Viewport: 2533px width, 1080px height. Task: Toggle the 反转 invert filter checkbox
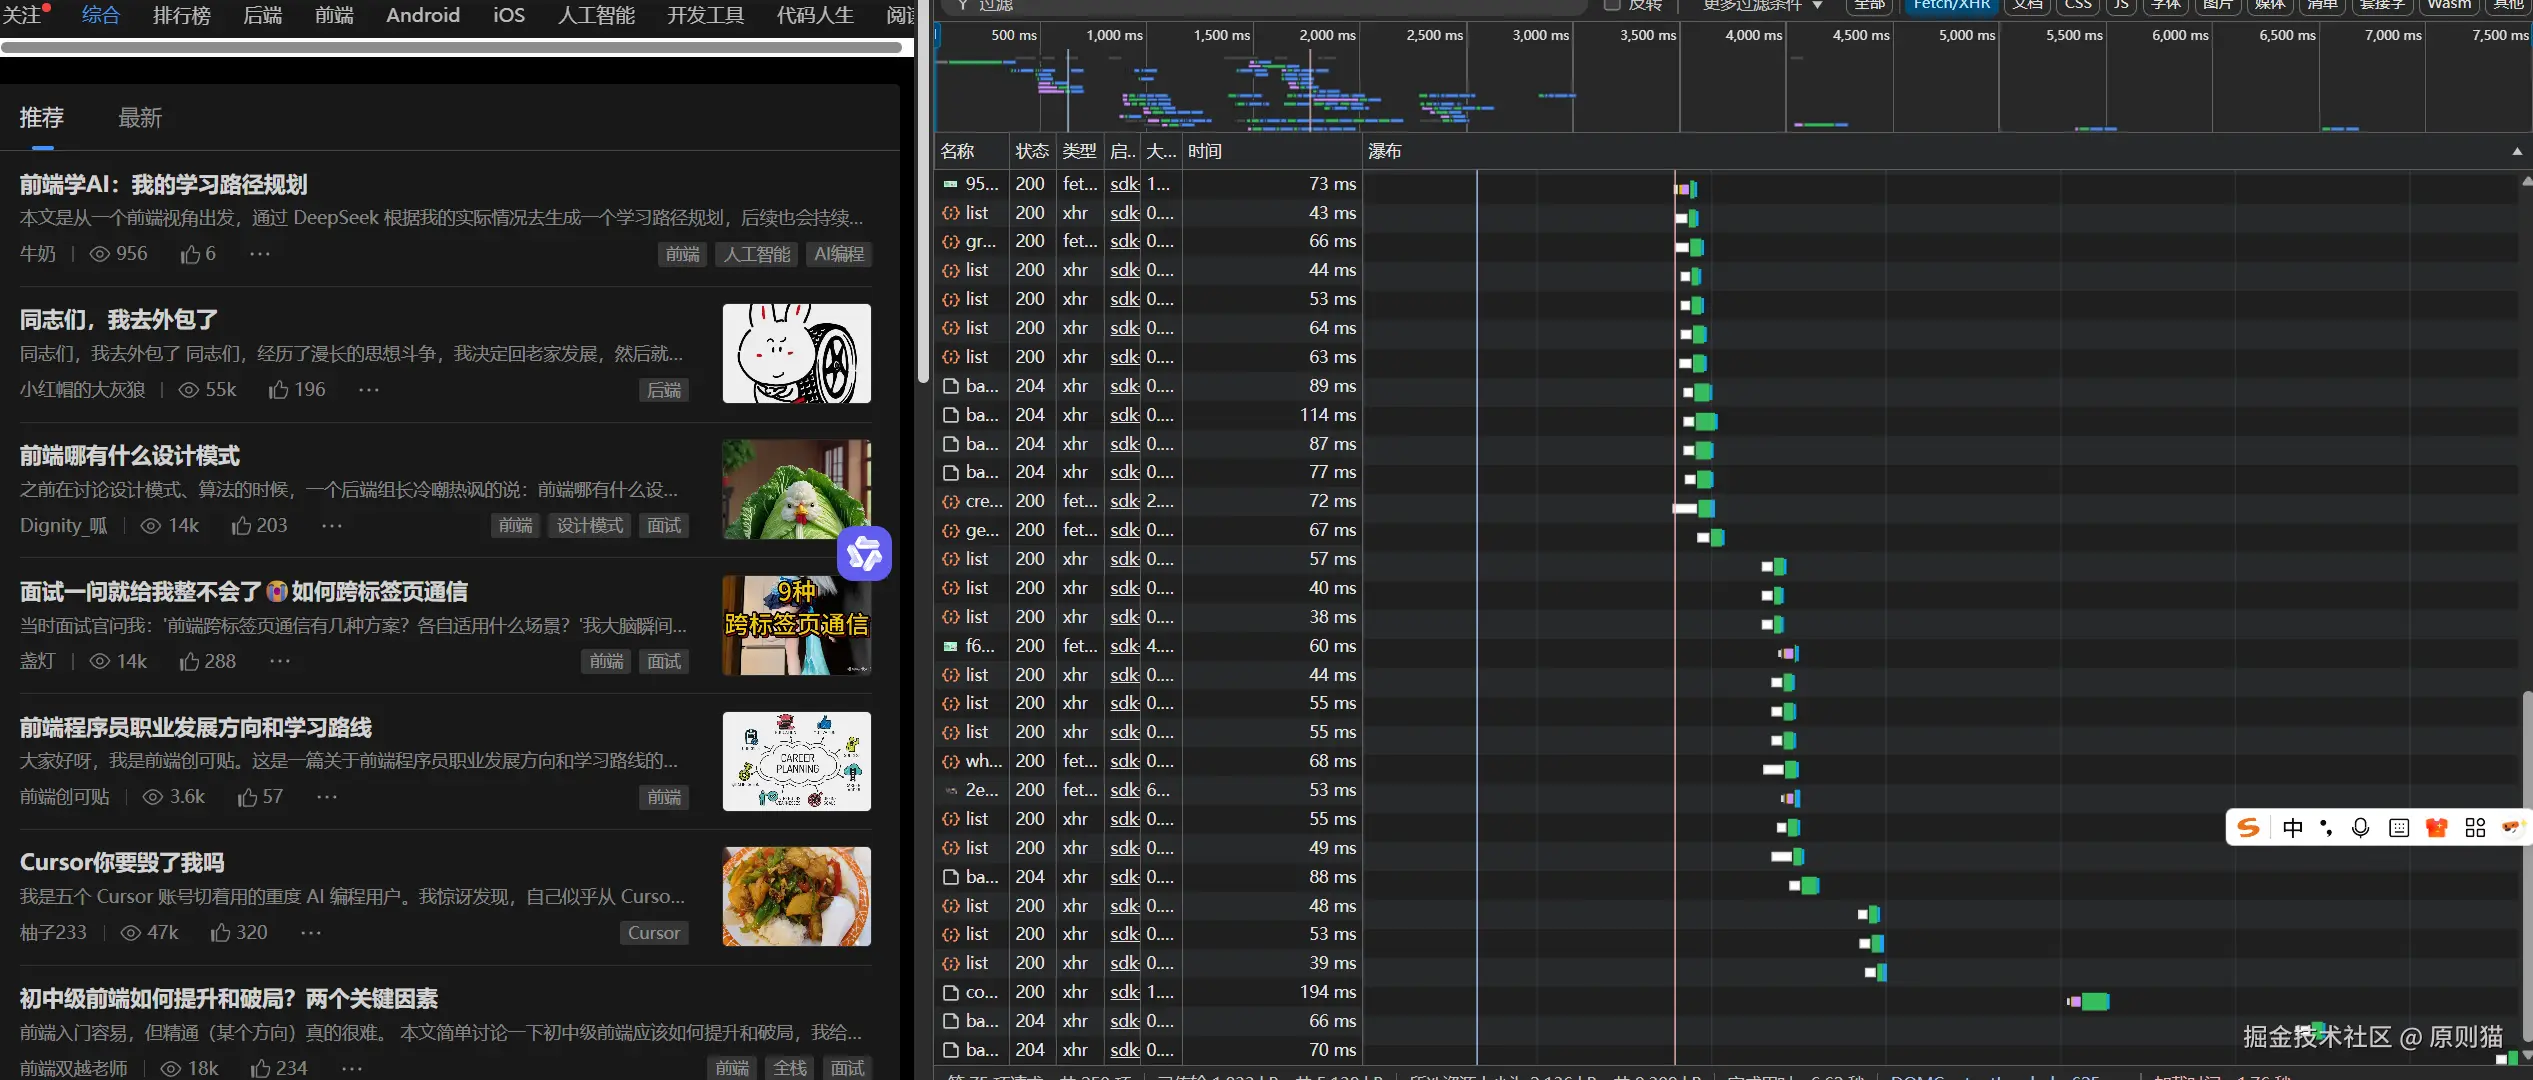[1611, 5]
